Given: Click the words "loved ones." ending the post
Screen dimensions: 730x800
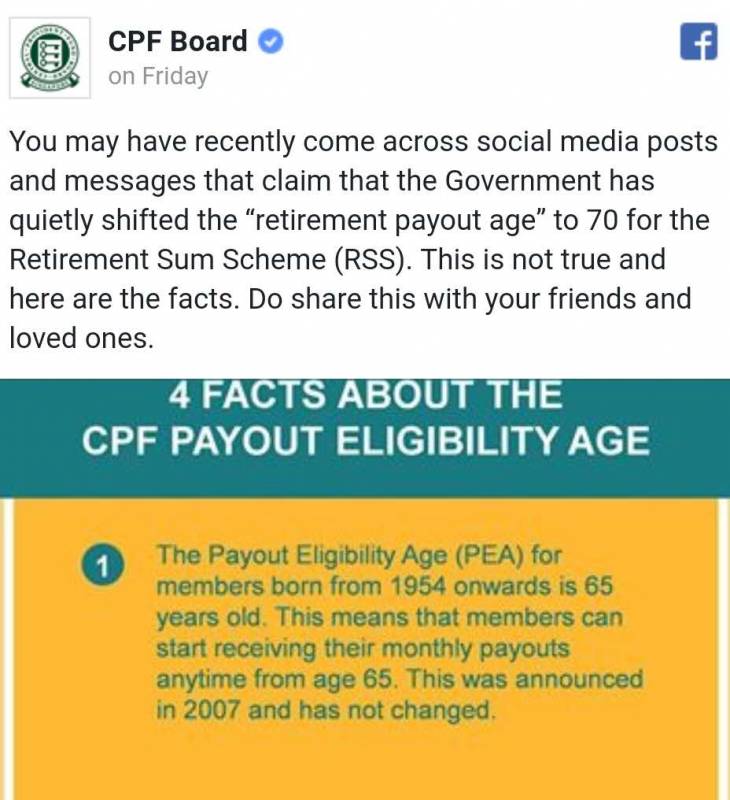Looking at the screenshot, I should 82,338.
